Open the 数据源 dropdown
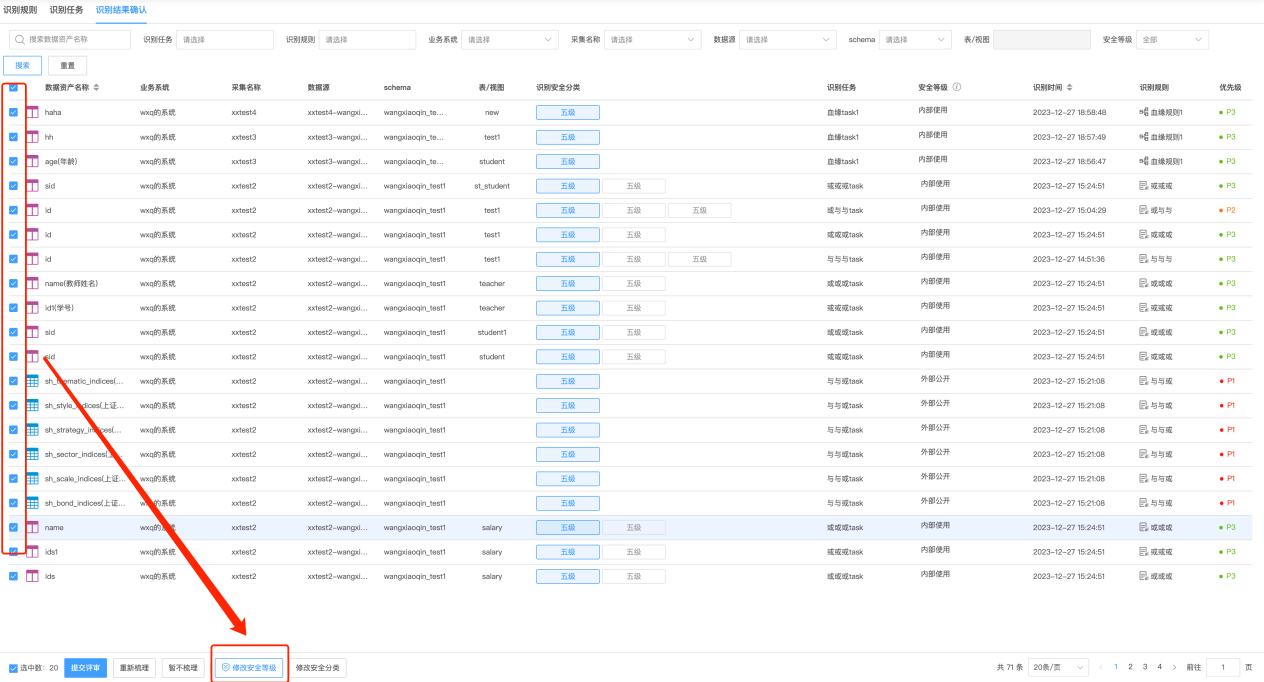This screenshot has width=1264, height=682. coord(788,40)
